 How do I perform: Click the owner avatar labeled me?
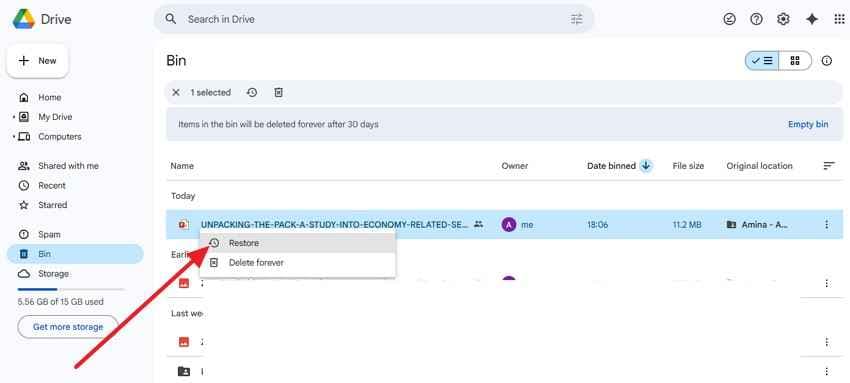[x=508, y=224]
